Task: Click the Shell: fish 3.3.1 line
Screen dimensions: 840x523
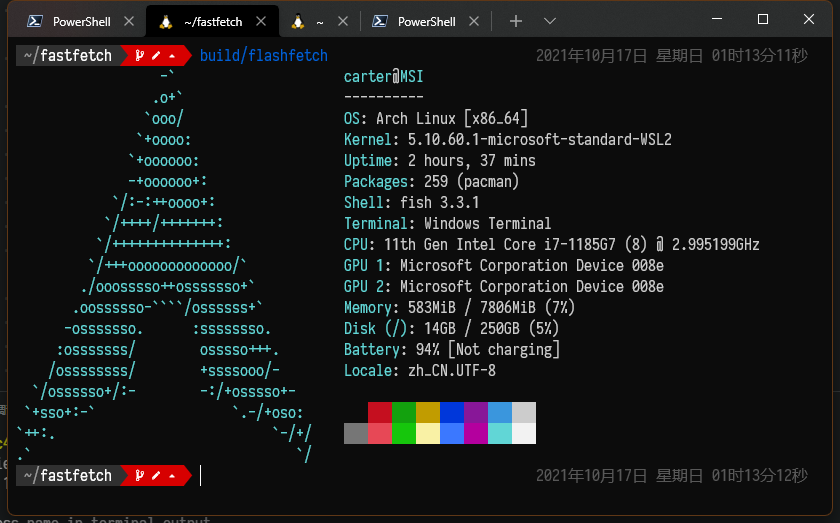Action: tap(411, 203)
